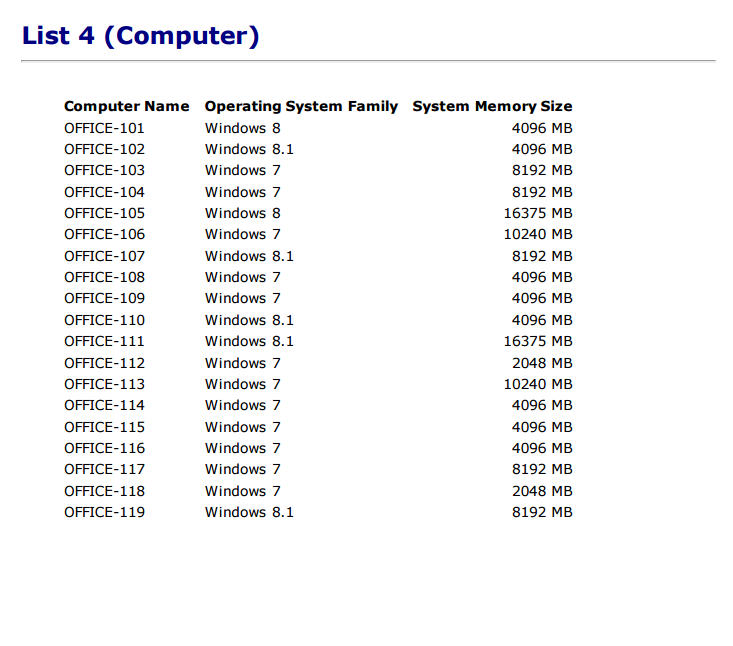The image size is (733, 646).
Task: Click 8192 MB in the OFFICE-119 row
Action: click(542, 512)
